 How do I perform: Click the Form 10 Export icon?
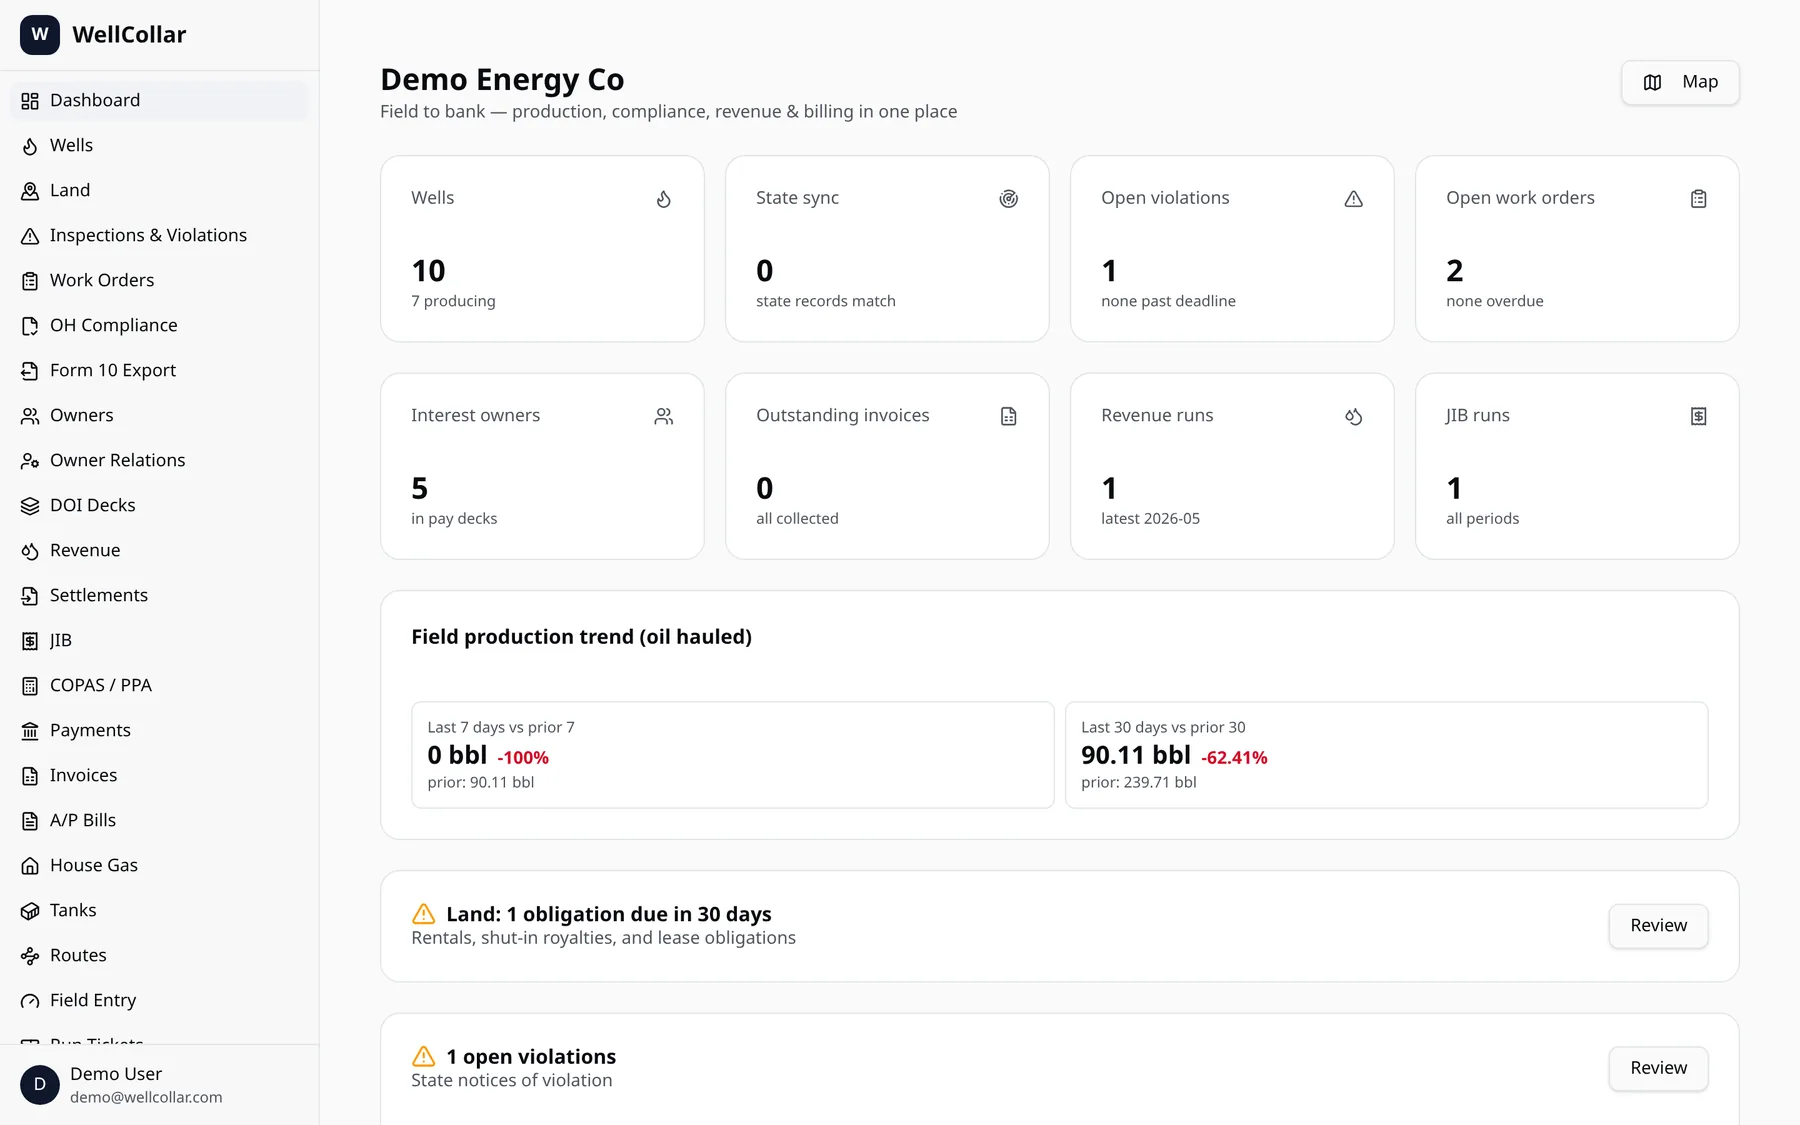[x=30, y=371]
